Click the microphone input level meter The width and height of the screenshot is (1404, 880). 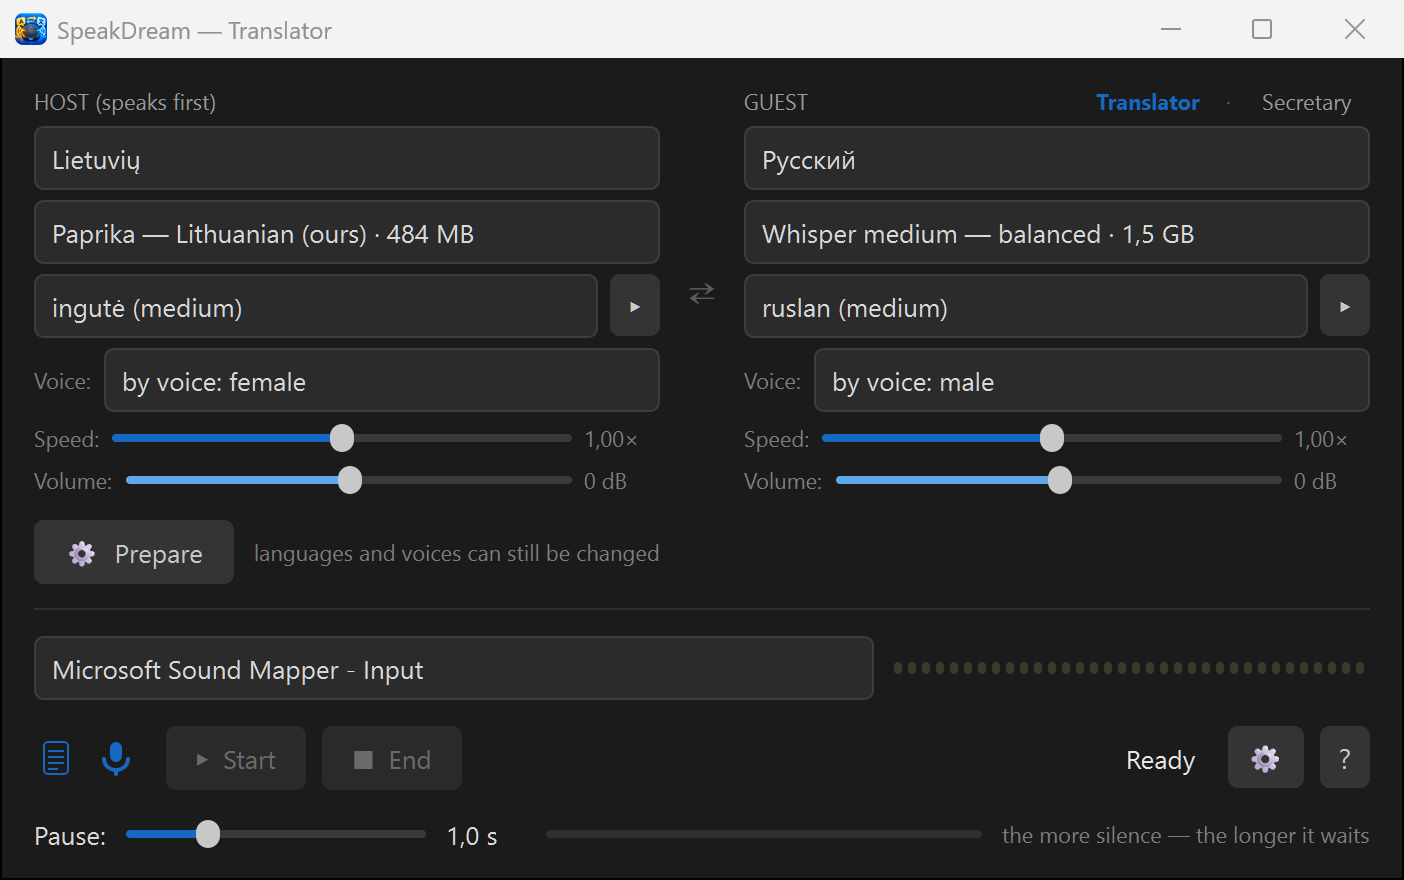[1129, 668]
